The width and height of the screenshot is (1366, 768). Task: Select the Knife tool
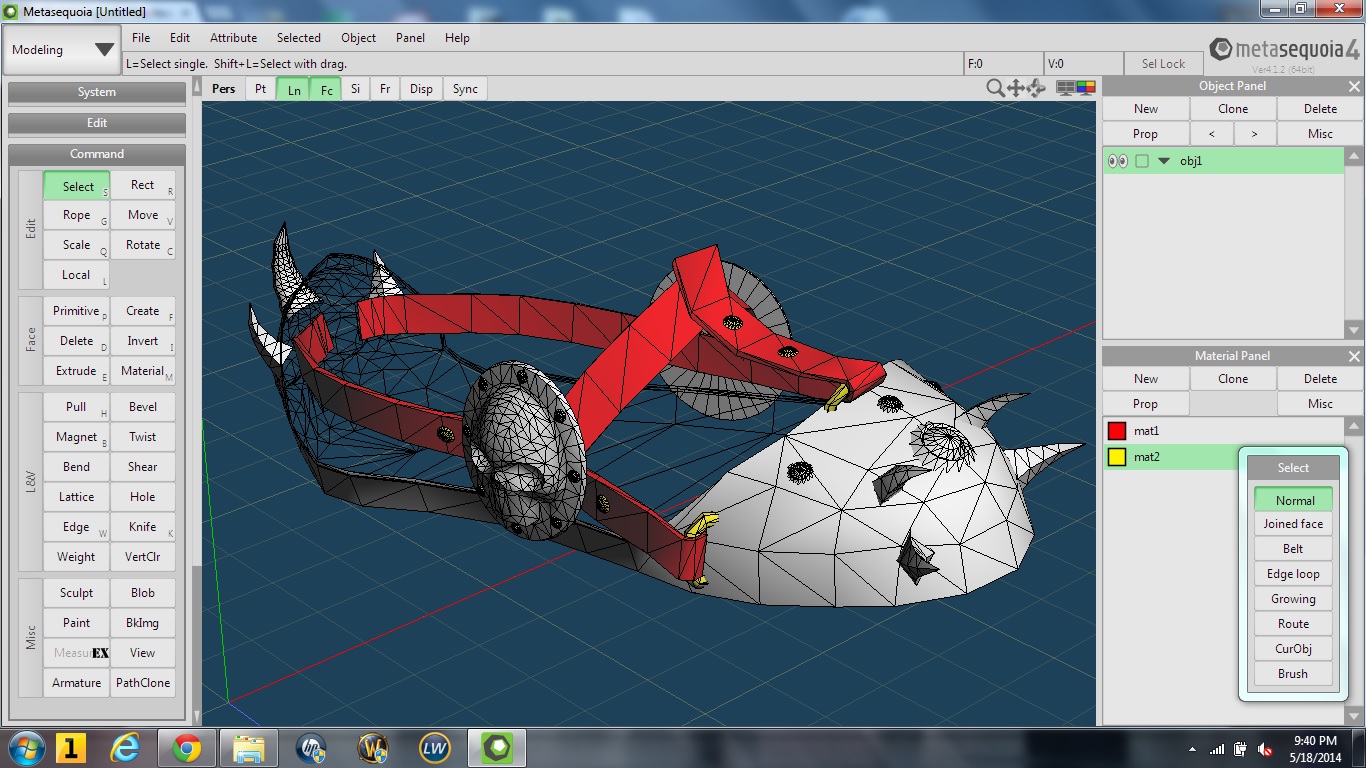tap(143, 527)
